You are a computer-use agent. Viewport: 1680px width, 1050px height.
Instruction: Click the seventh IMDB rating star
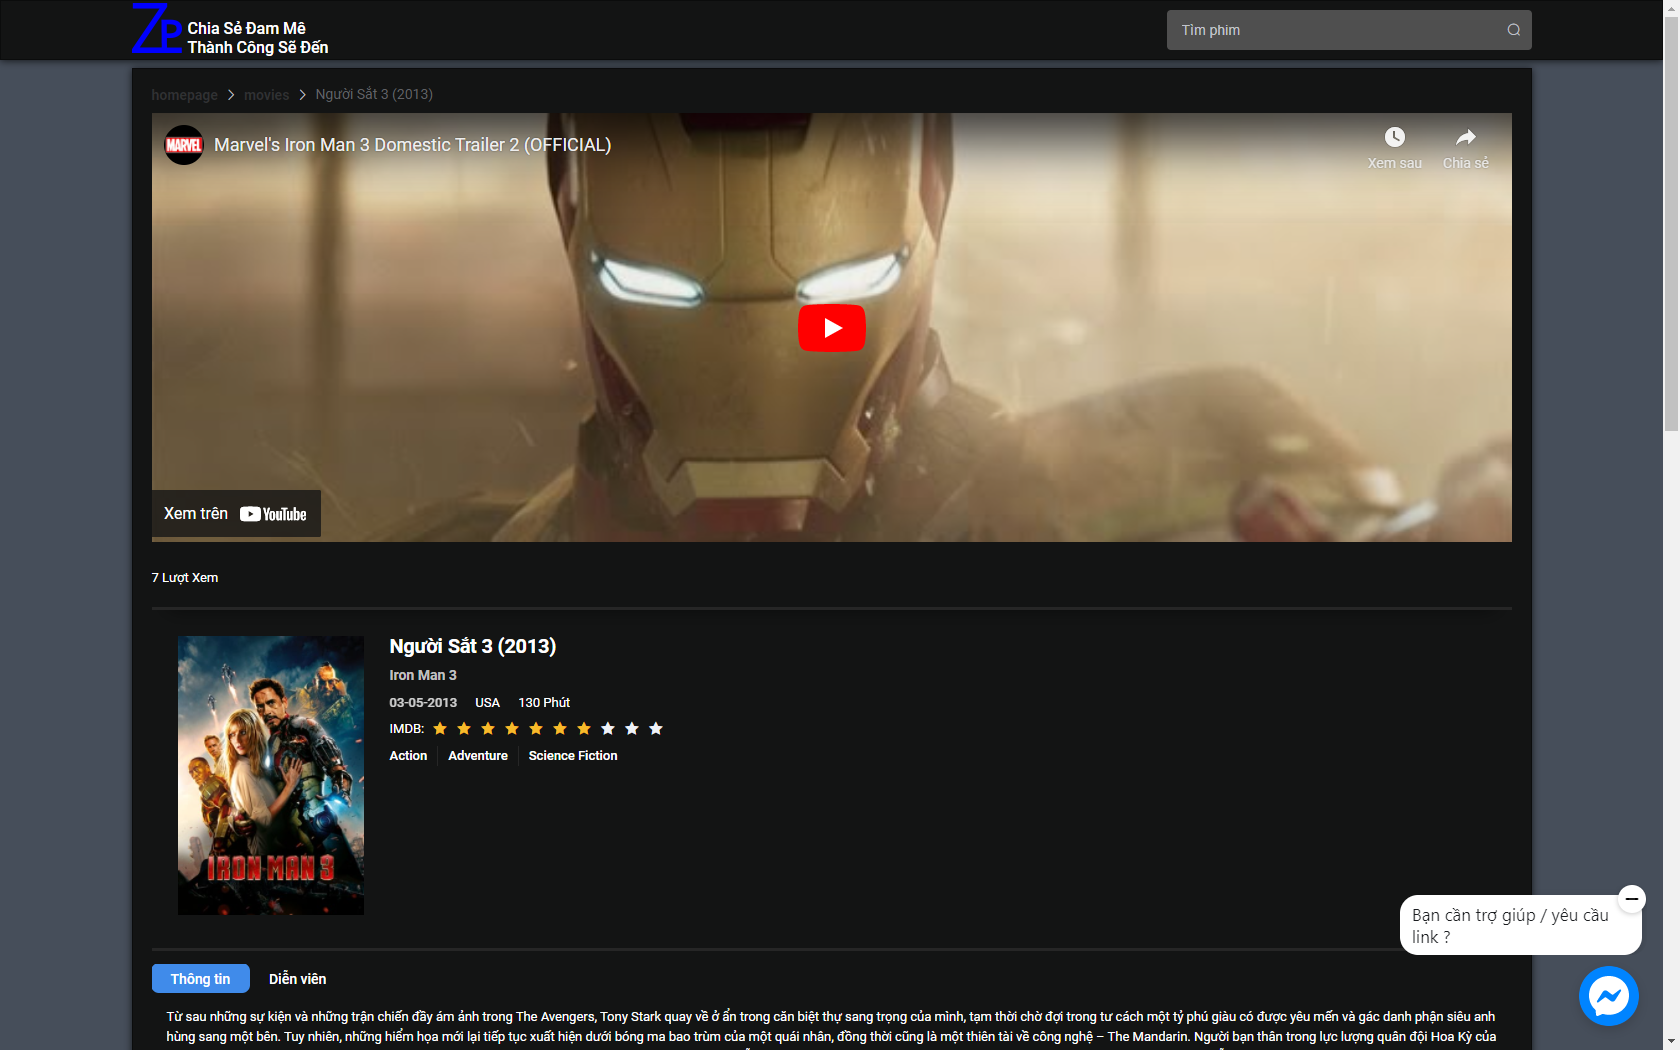coord(584,729)
